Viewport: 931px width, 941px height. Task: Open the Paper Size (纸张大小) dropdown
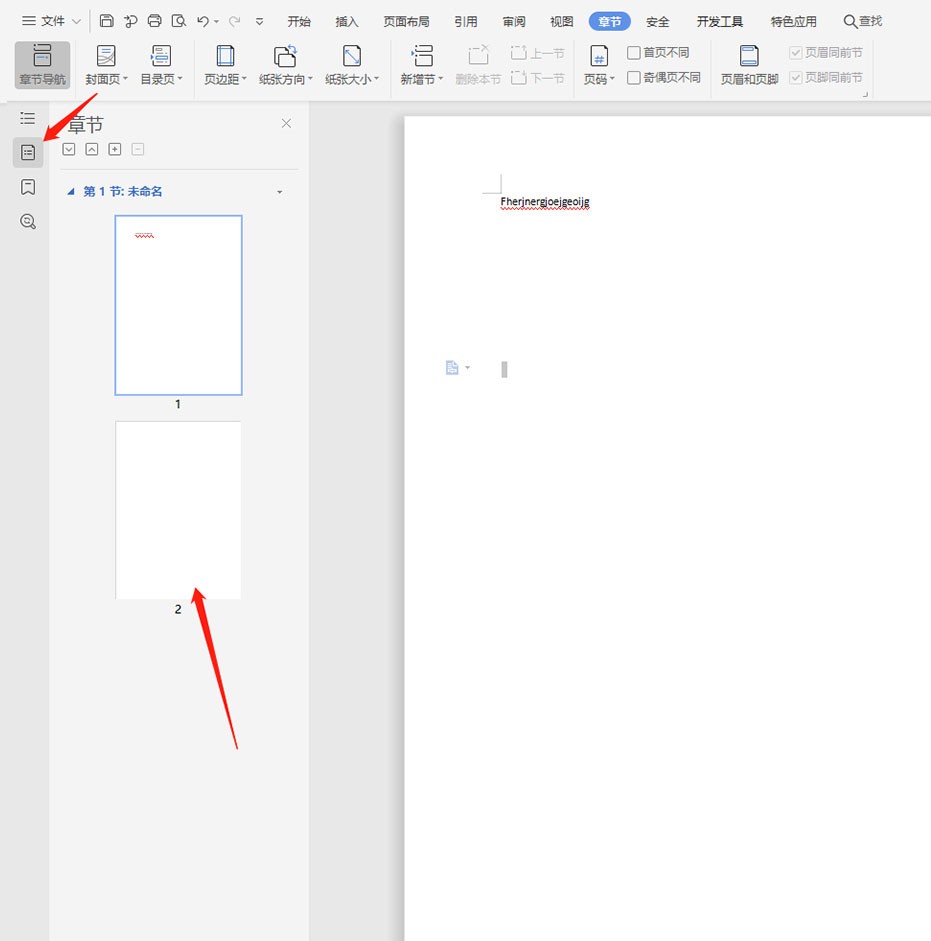[352, 65]
